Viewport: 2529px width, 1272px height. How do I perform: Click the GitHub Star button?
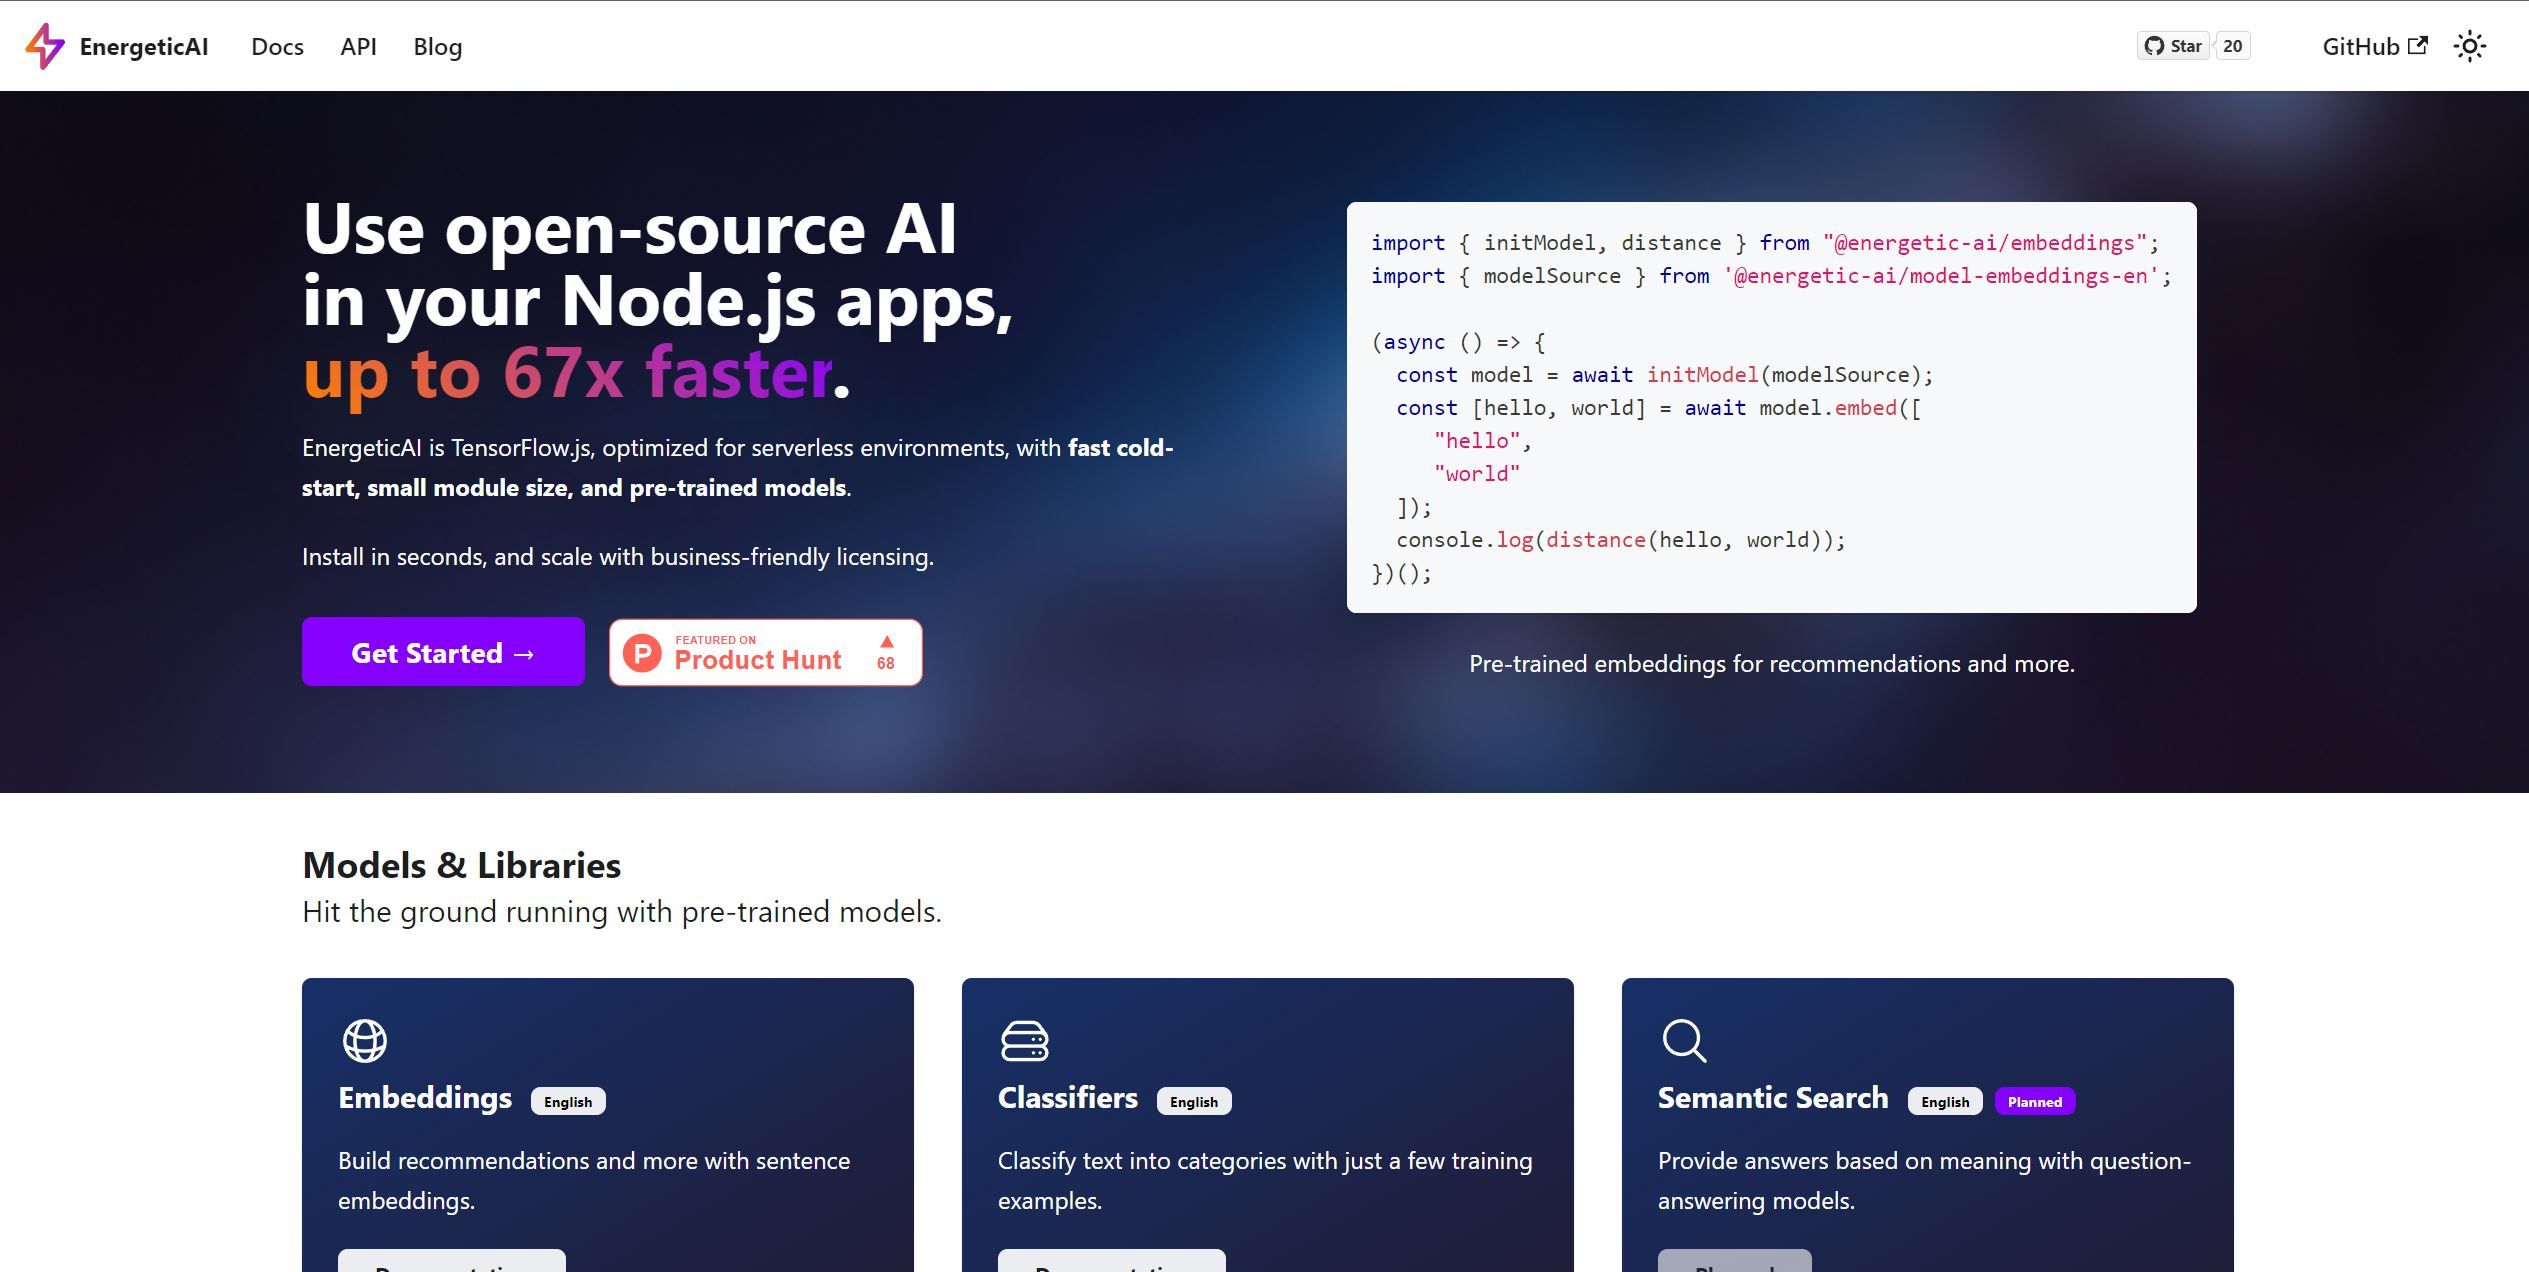coord(2174,46)
